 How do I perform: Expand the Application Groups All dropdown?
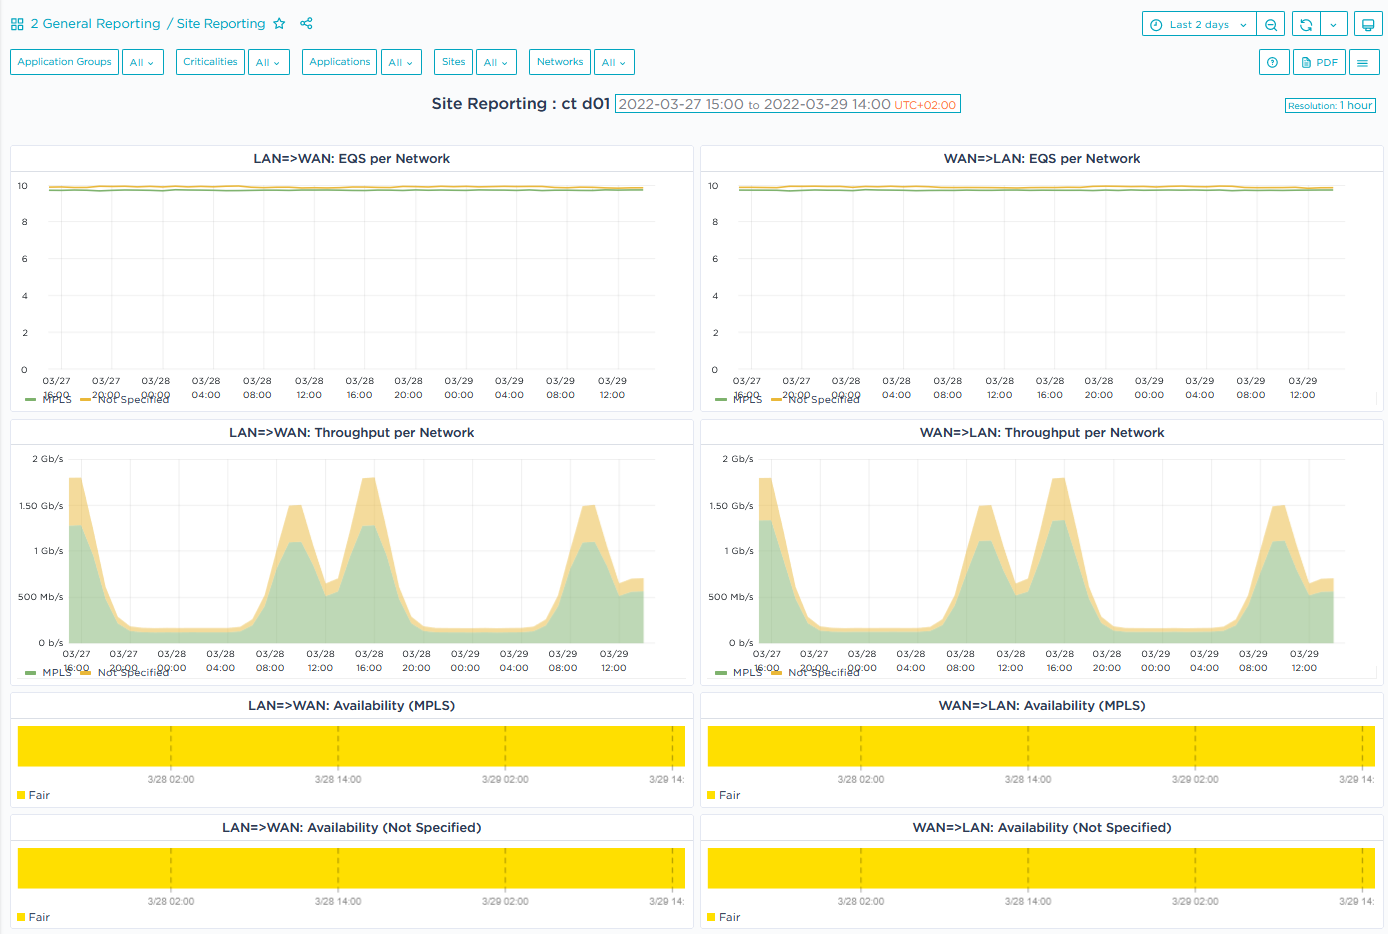click(x=142, y=63)
